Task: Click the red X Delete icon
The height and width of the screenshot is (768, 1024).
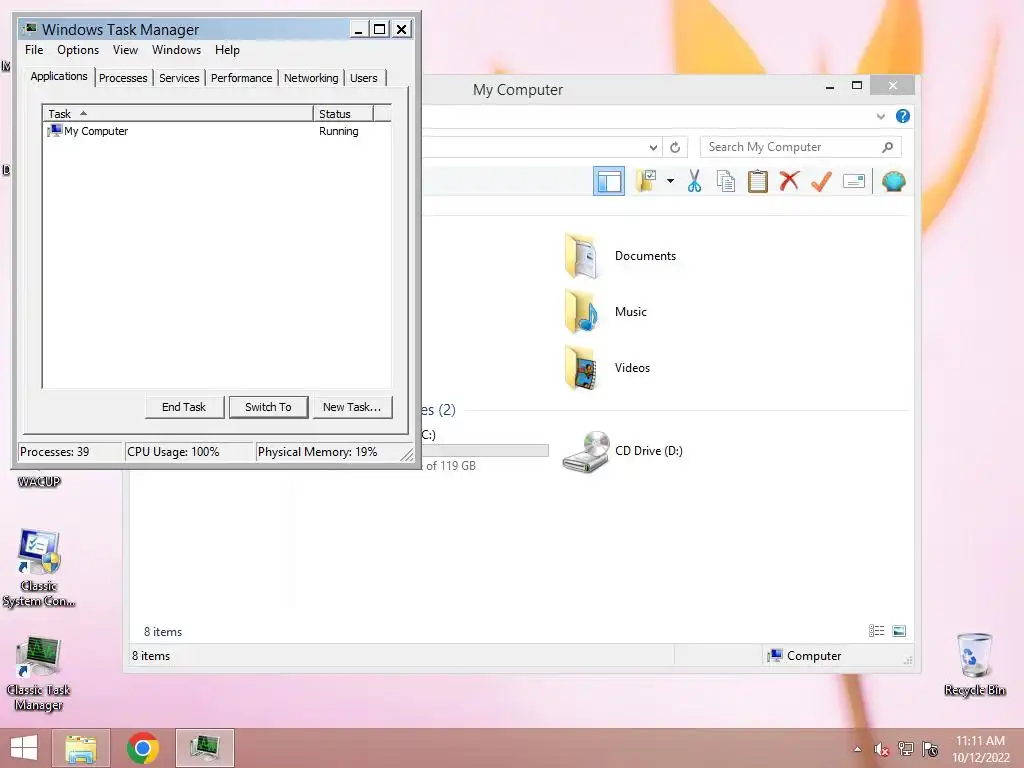Action: point(790,181)
